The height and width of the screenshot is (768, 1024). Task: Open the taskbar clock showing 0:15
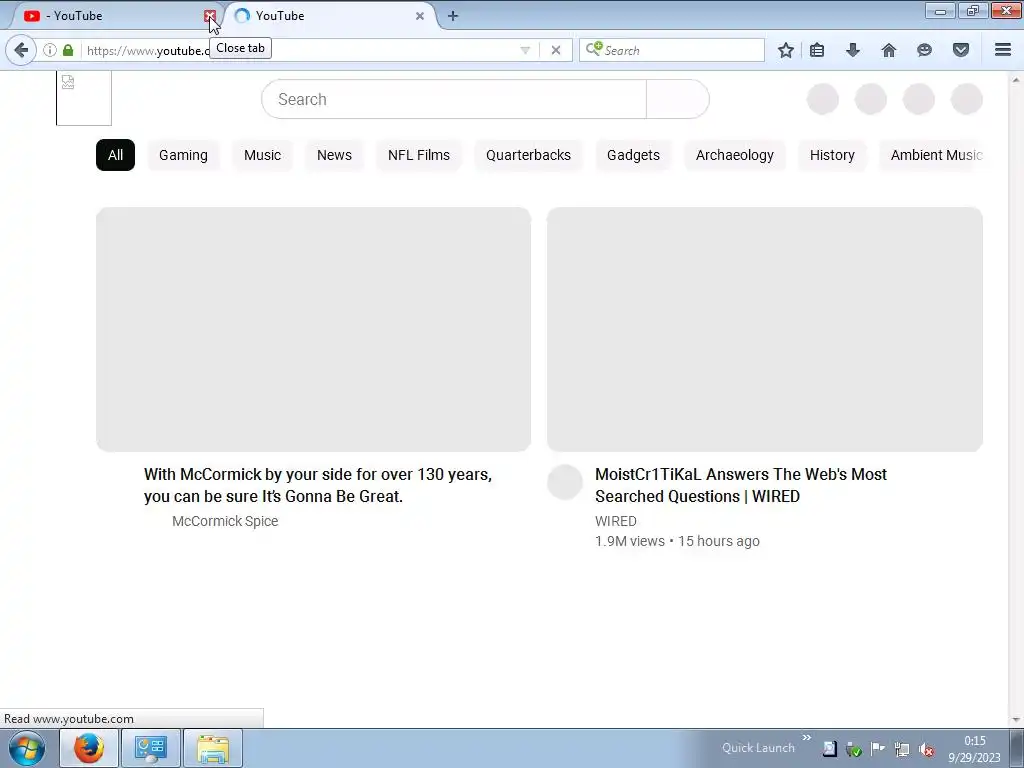point(974,748)
